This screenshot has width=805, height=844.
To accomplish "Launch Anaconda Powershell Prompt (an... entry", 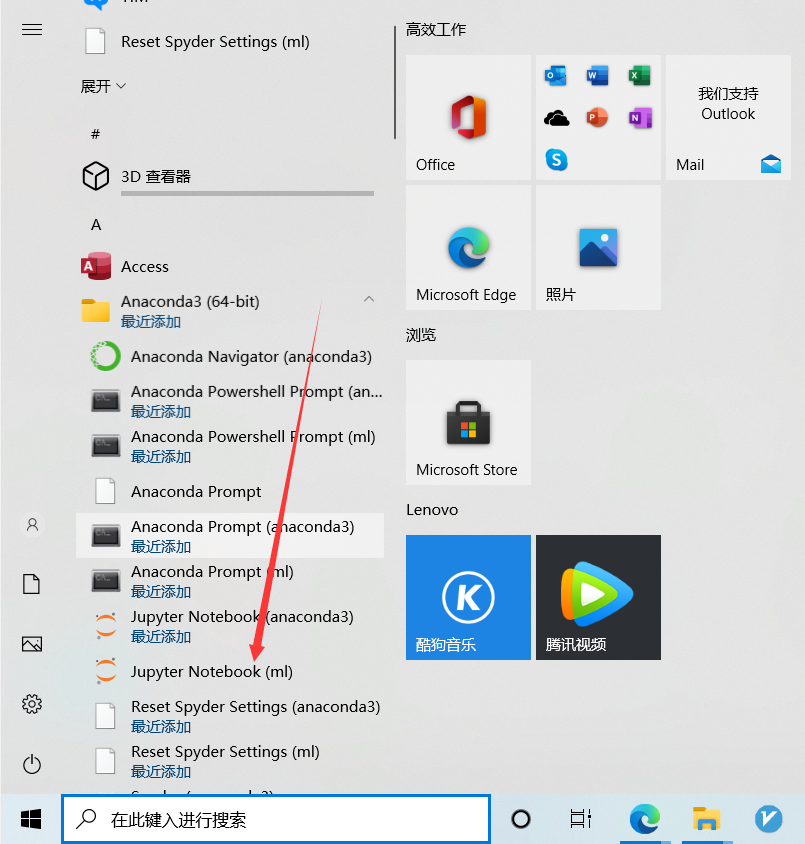I will coord(229,401).
